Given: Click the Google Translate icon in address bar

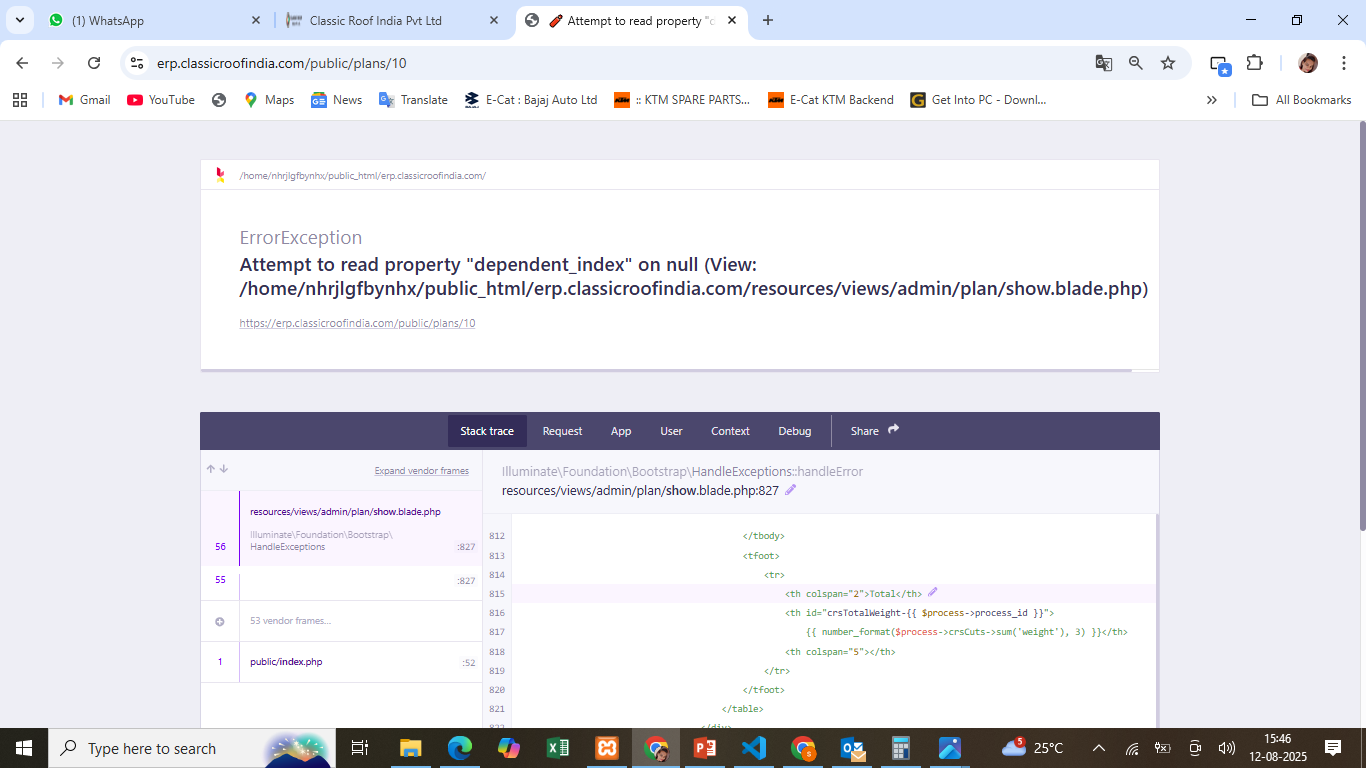Looking at the screenshot, I should click(x=1104, y=63).
